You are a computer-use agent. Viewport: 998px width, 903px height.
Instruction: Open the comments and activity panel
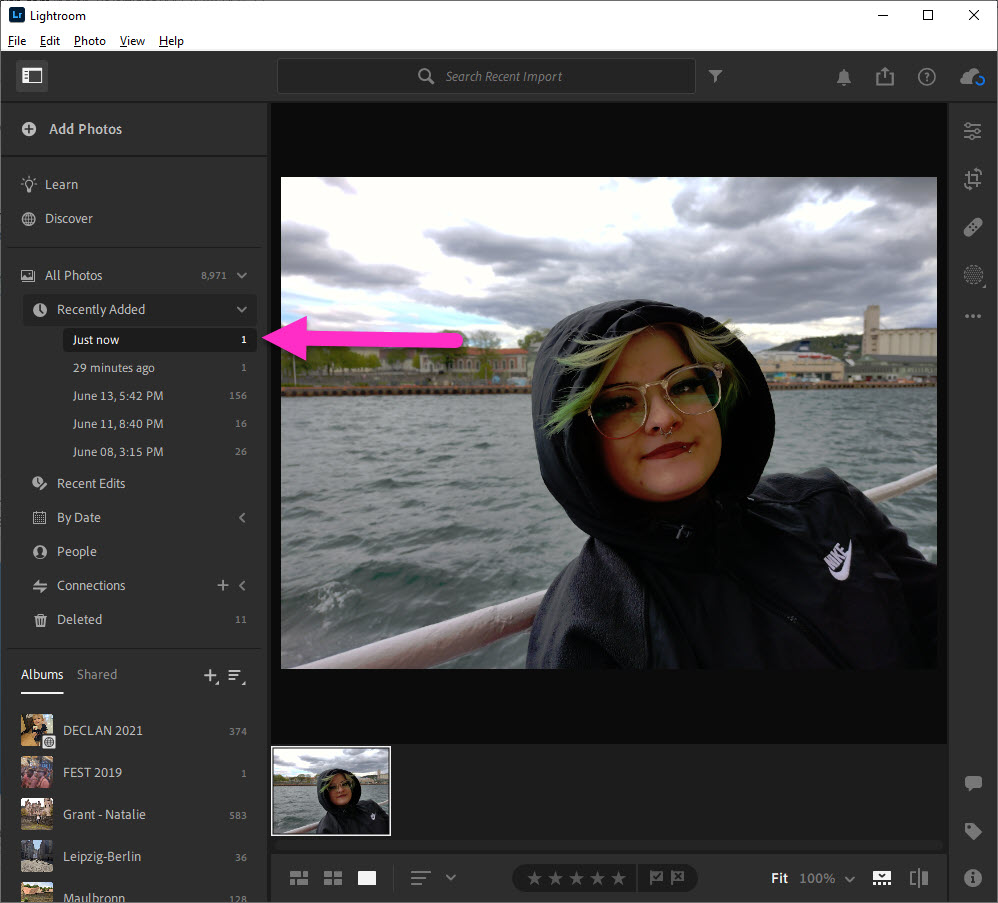(x=973, y=783)
